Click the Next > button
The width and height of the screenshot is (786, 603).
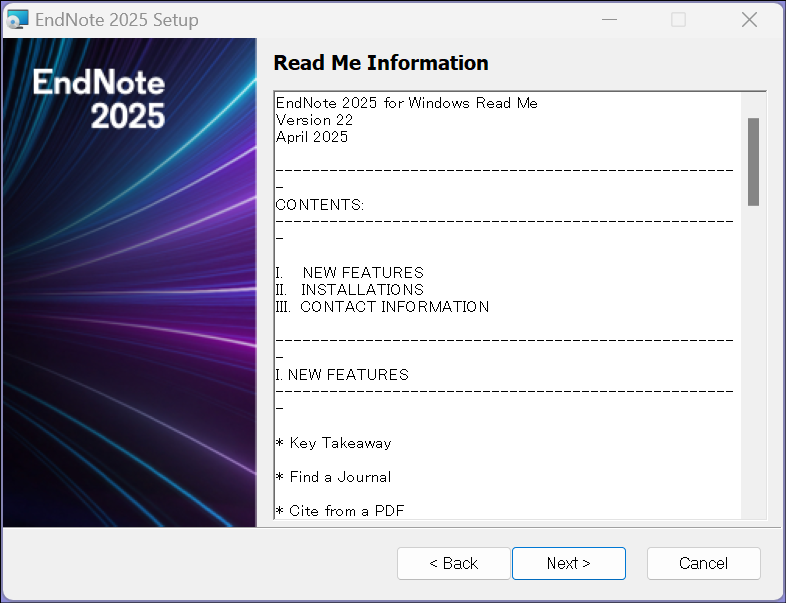[568, 563]
